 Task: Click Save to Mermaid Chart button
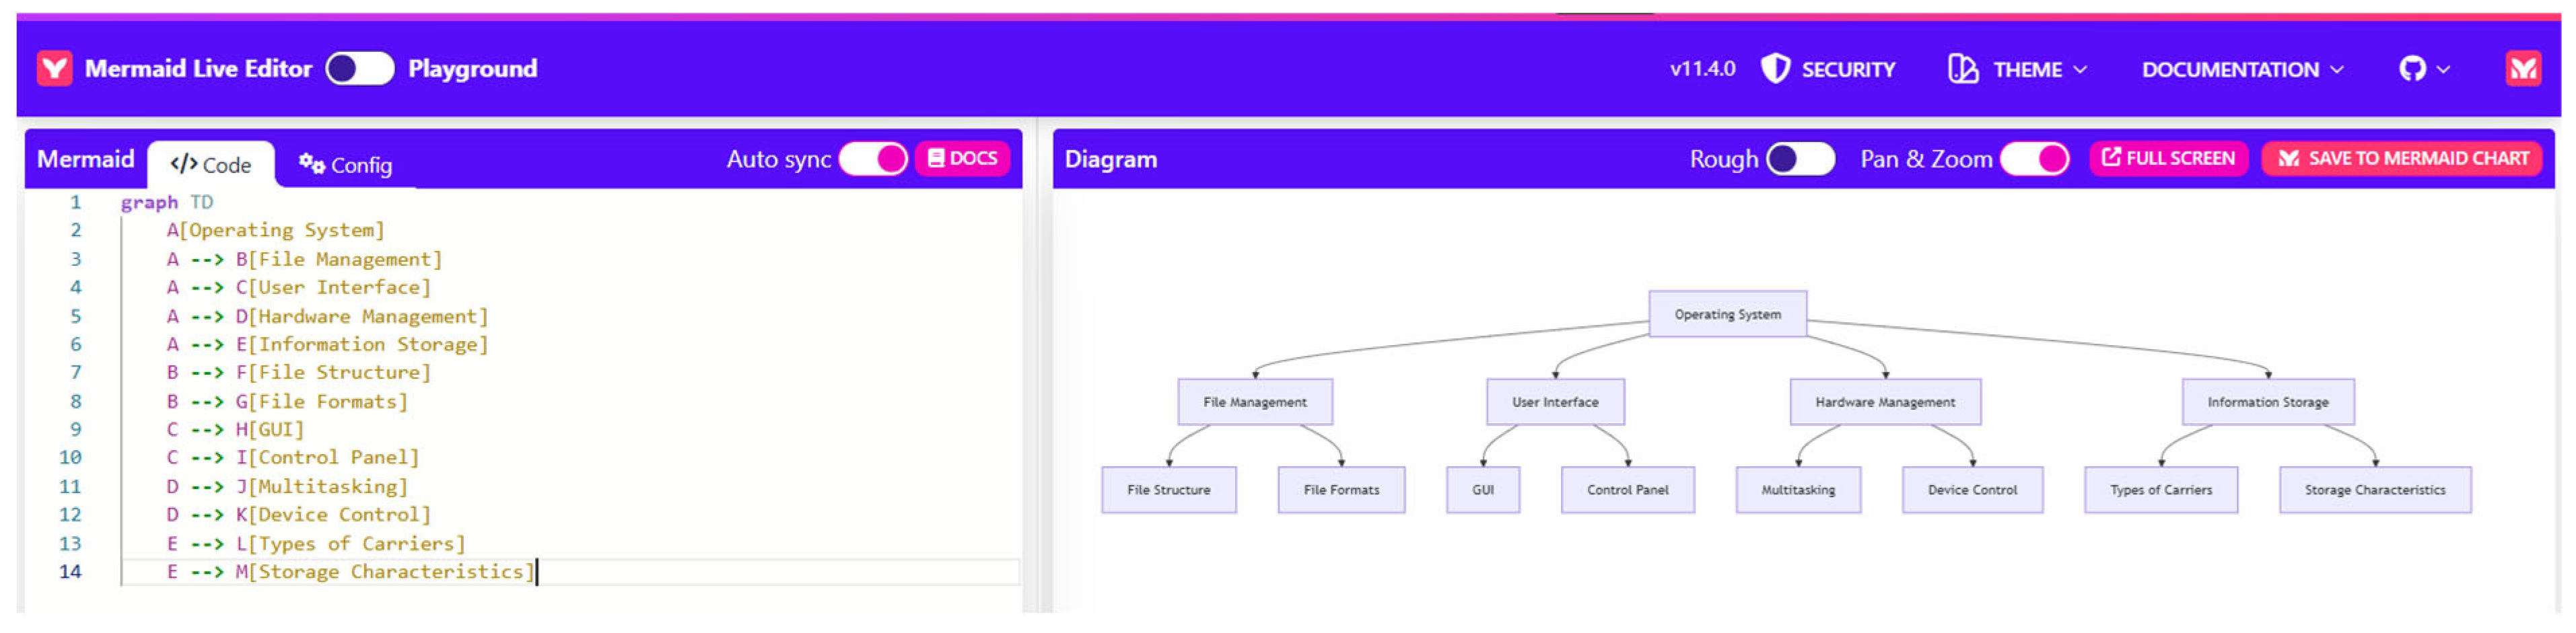[2402, 158]
